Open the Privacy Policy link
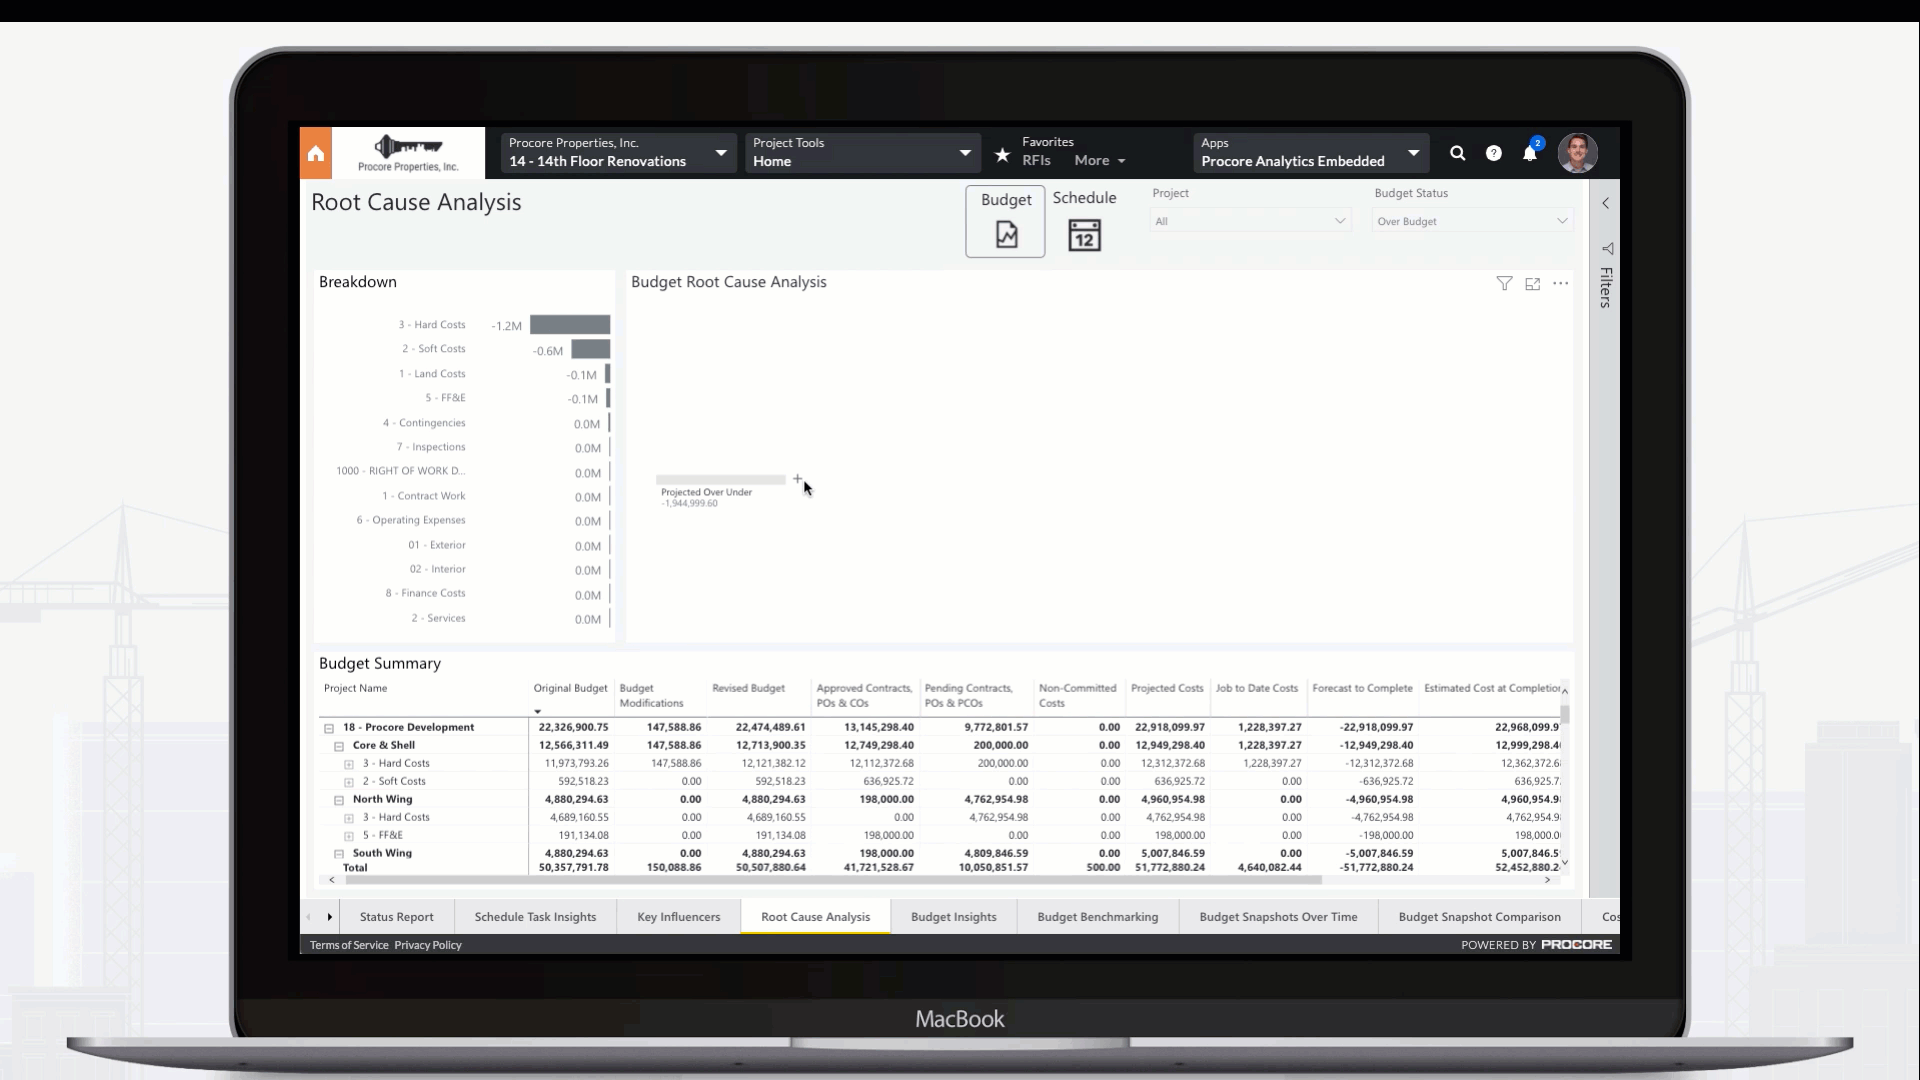This screenshot has height=1080, width=1920. click(x=428, y=945)
